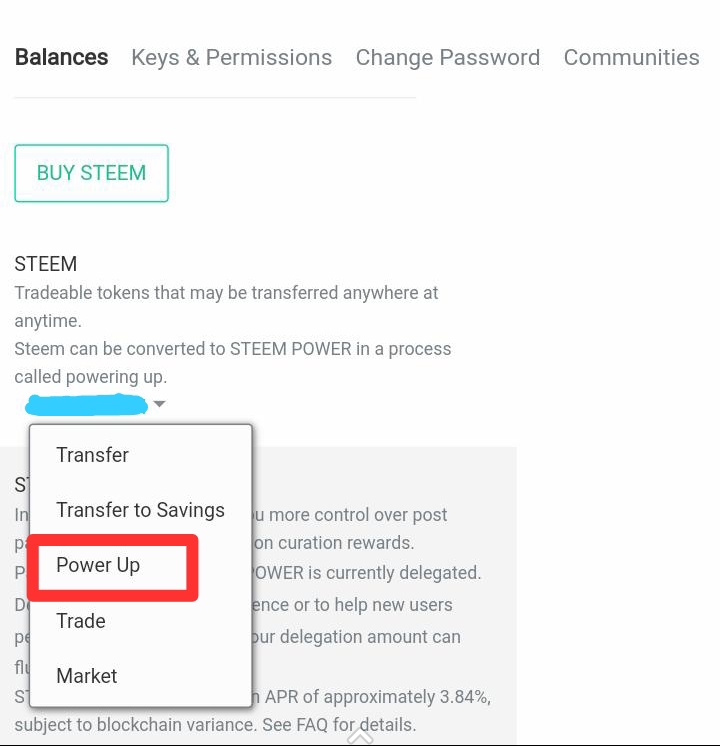Viewport: 720px width, 746px height.
Task: Open Market from the dropdown menu
Action: point(87,676)
